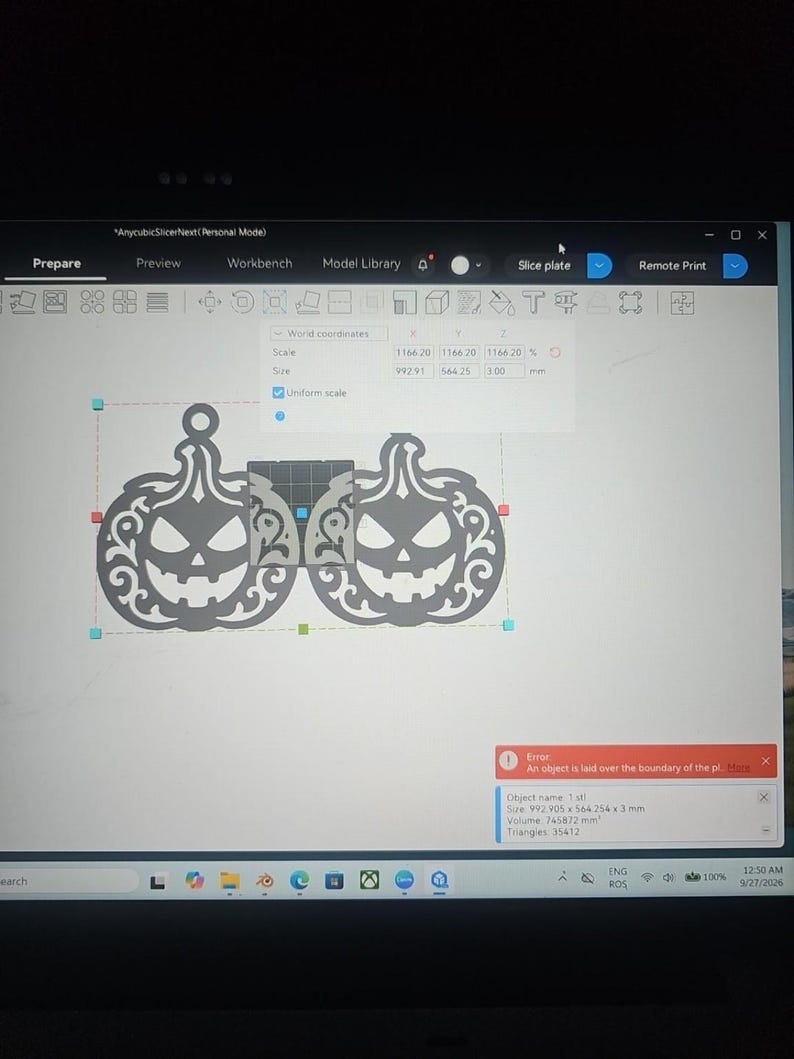794x1059 pixels.
Task: Select the Lay on Face tool
Action: coord(307,302)
